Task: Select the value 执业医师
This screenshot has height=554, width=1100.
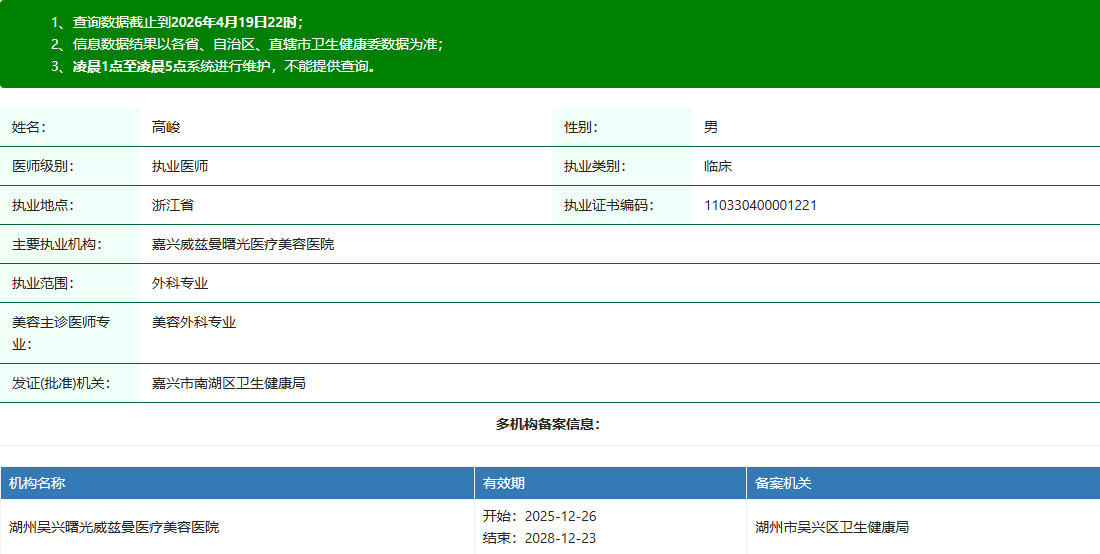Action: [x=180, y=166]
